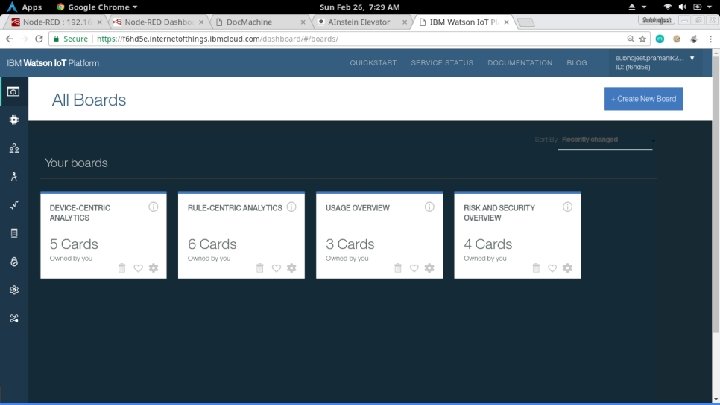The height and width of the screenshot is (405, 720).
Task: Click the page vertical scrollbar
Action: (x=715, y=193)
